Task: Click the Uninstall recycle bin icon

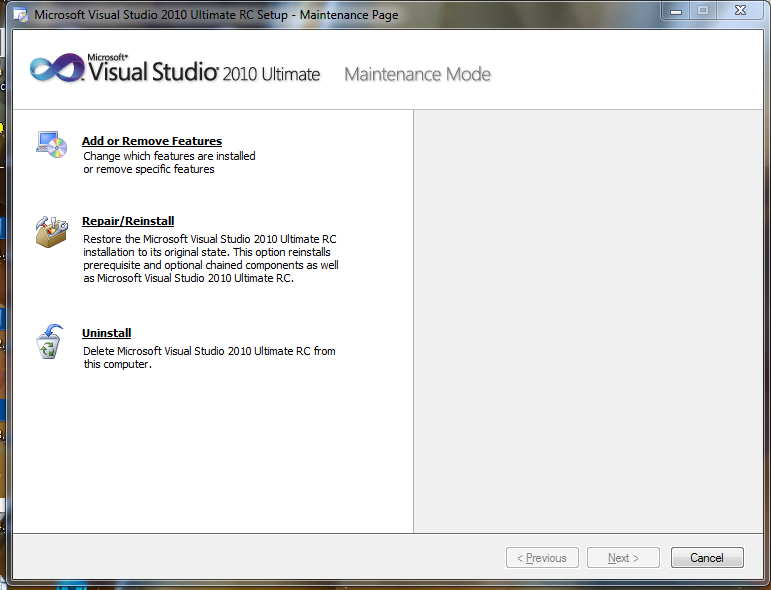Action: point(49,342)
